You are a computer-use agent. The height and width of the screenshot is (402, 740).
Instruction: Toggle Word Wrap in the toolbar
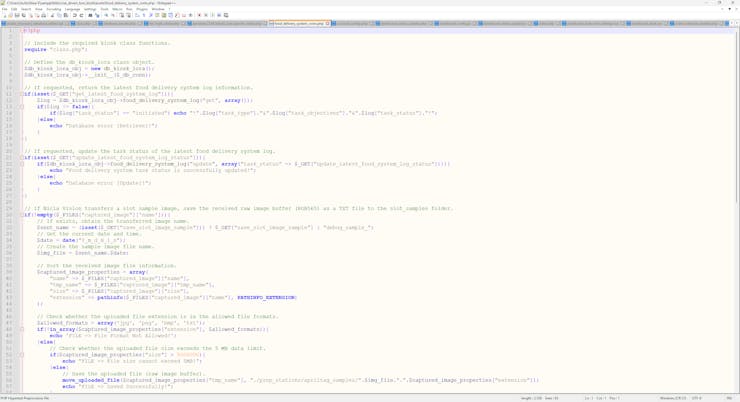point(137,15)
